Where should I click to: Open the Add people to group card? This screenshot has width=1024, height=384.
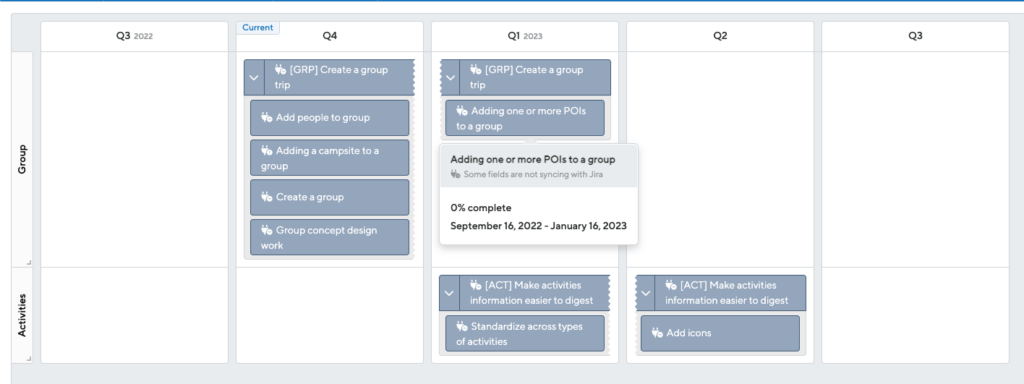(x=330, y=118)
